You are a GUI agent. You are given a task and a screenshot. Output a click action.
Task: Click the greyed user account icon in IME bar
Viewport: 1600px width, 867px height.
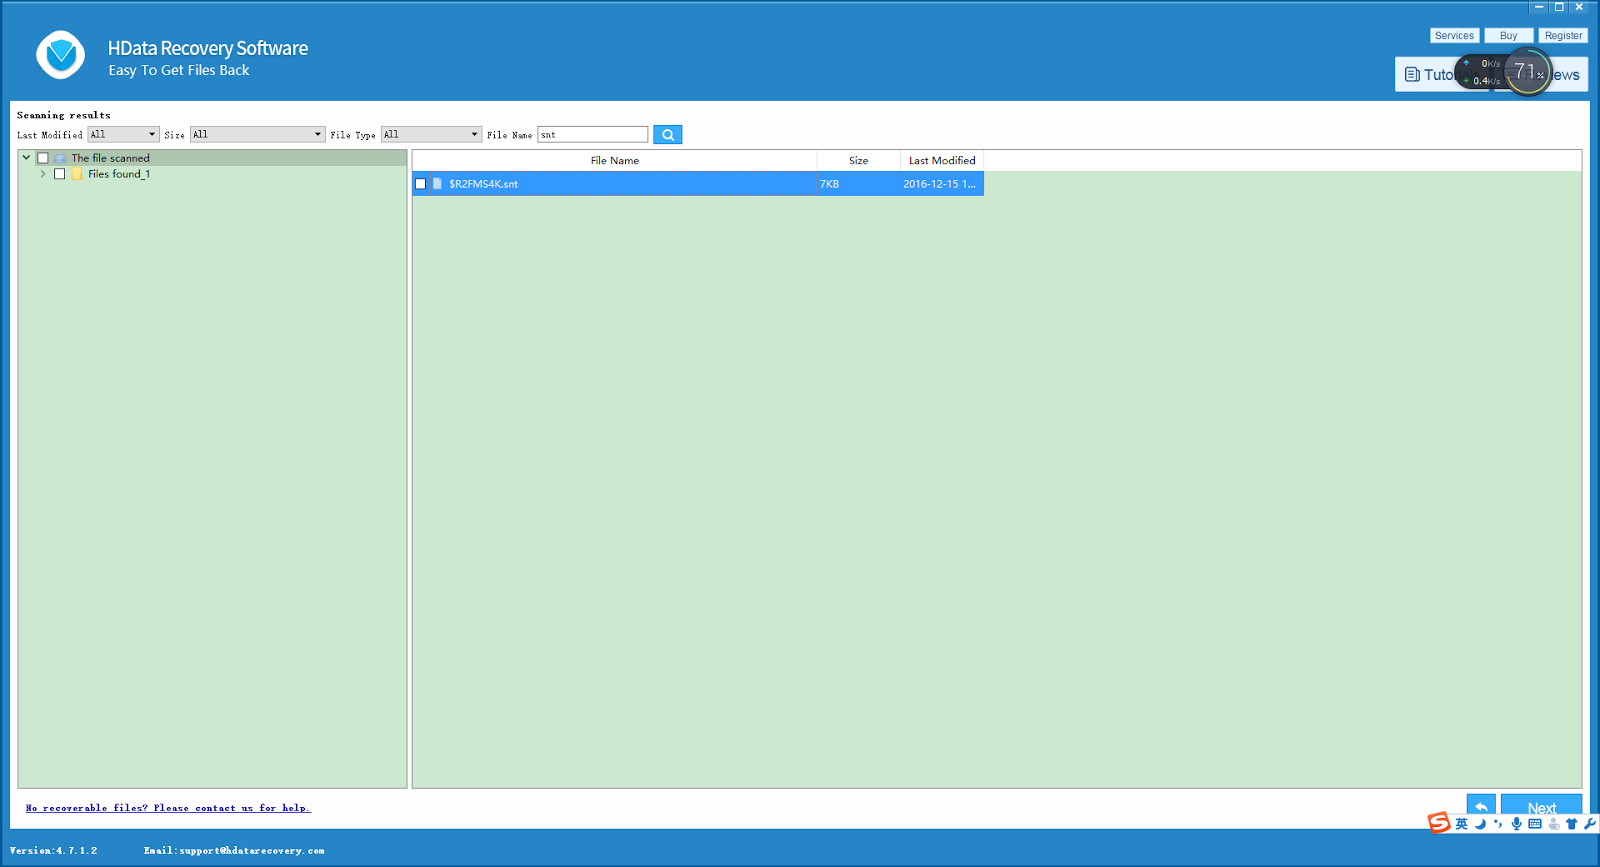pyautogui.click(x=1554, y=824)
